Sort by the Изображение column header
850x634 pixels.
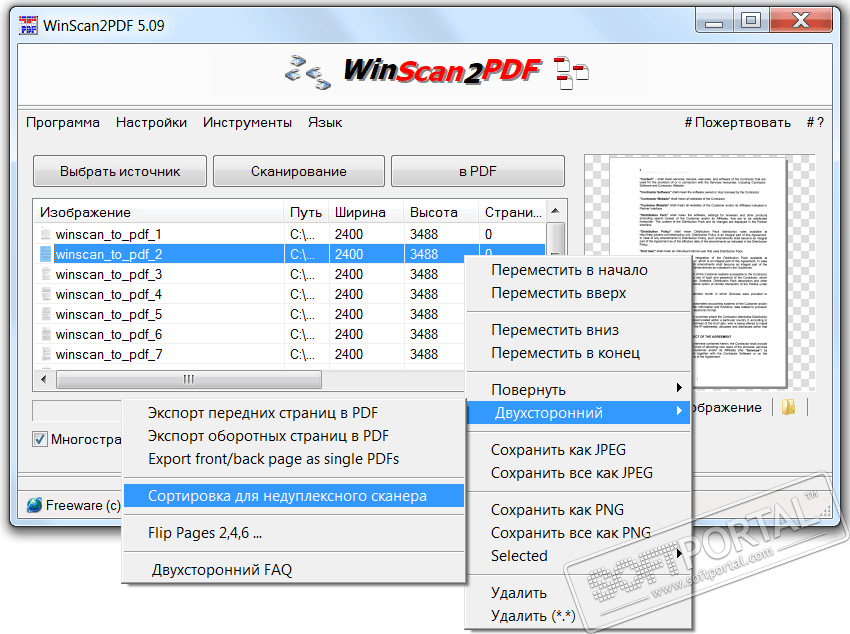coord(159,212)
